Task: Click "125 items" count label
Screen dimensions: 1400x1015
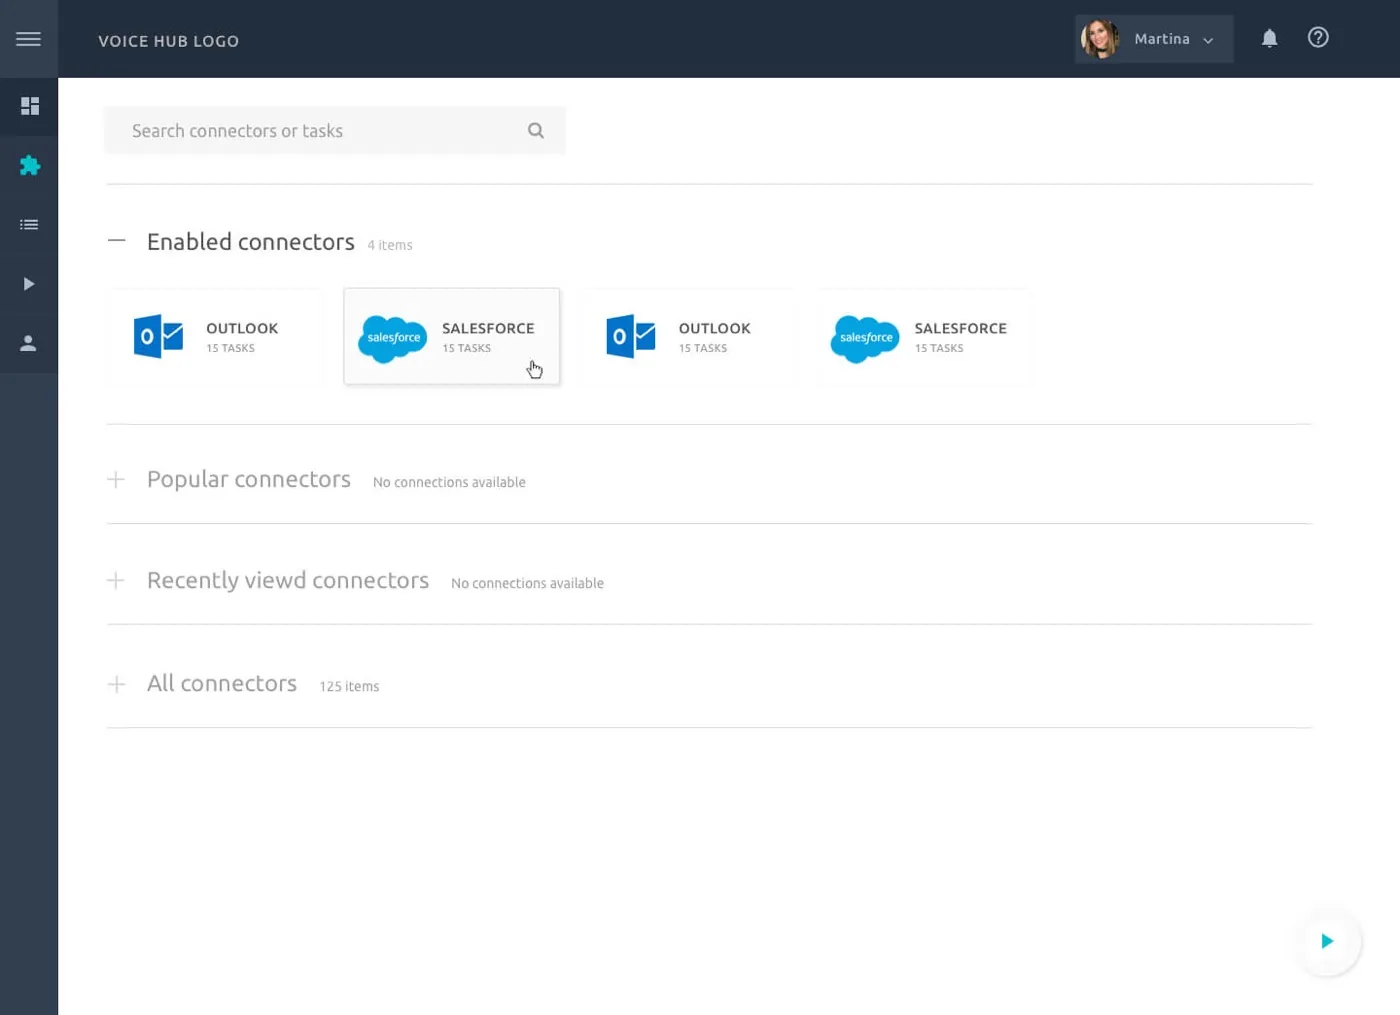Action: pos(349,686)
